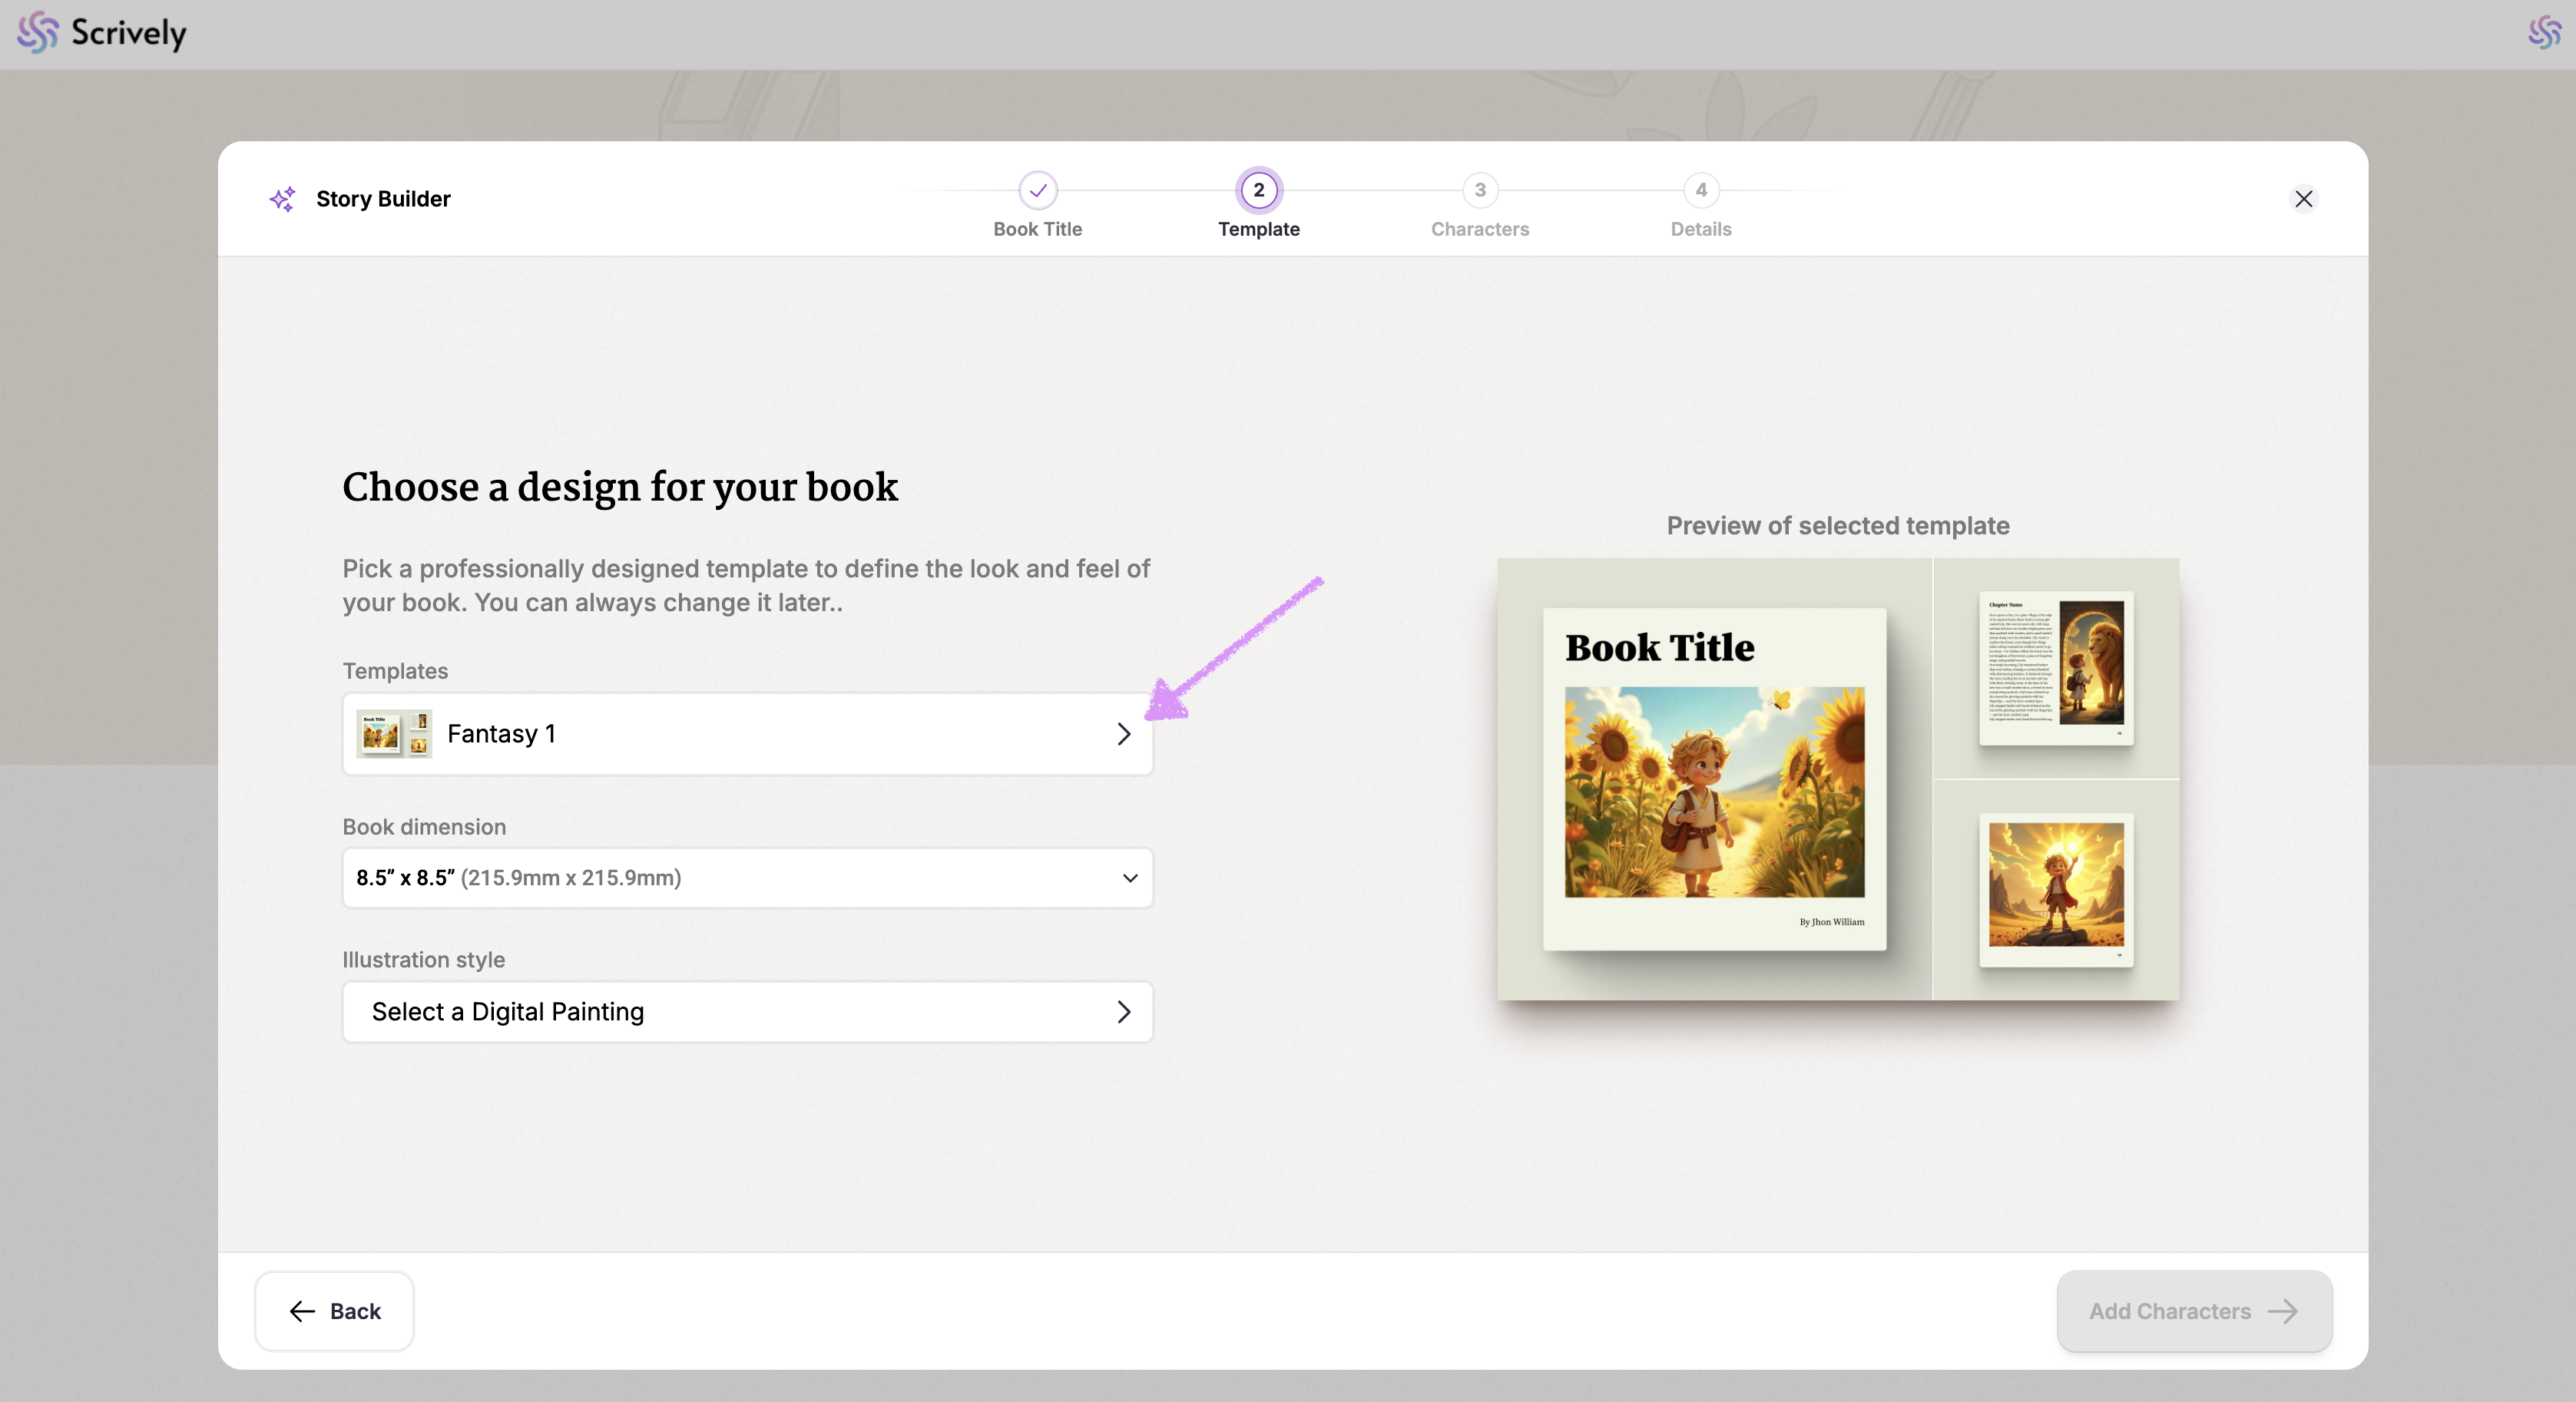2576x1402 pixels.
Task: Click the Scrively swirl icon at top-right
Action: [2544, 33]
